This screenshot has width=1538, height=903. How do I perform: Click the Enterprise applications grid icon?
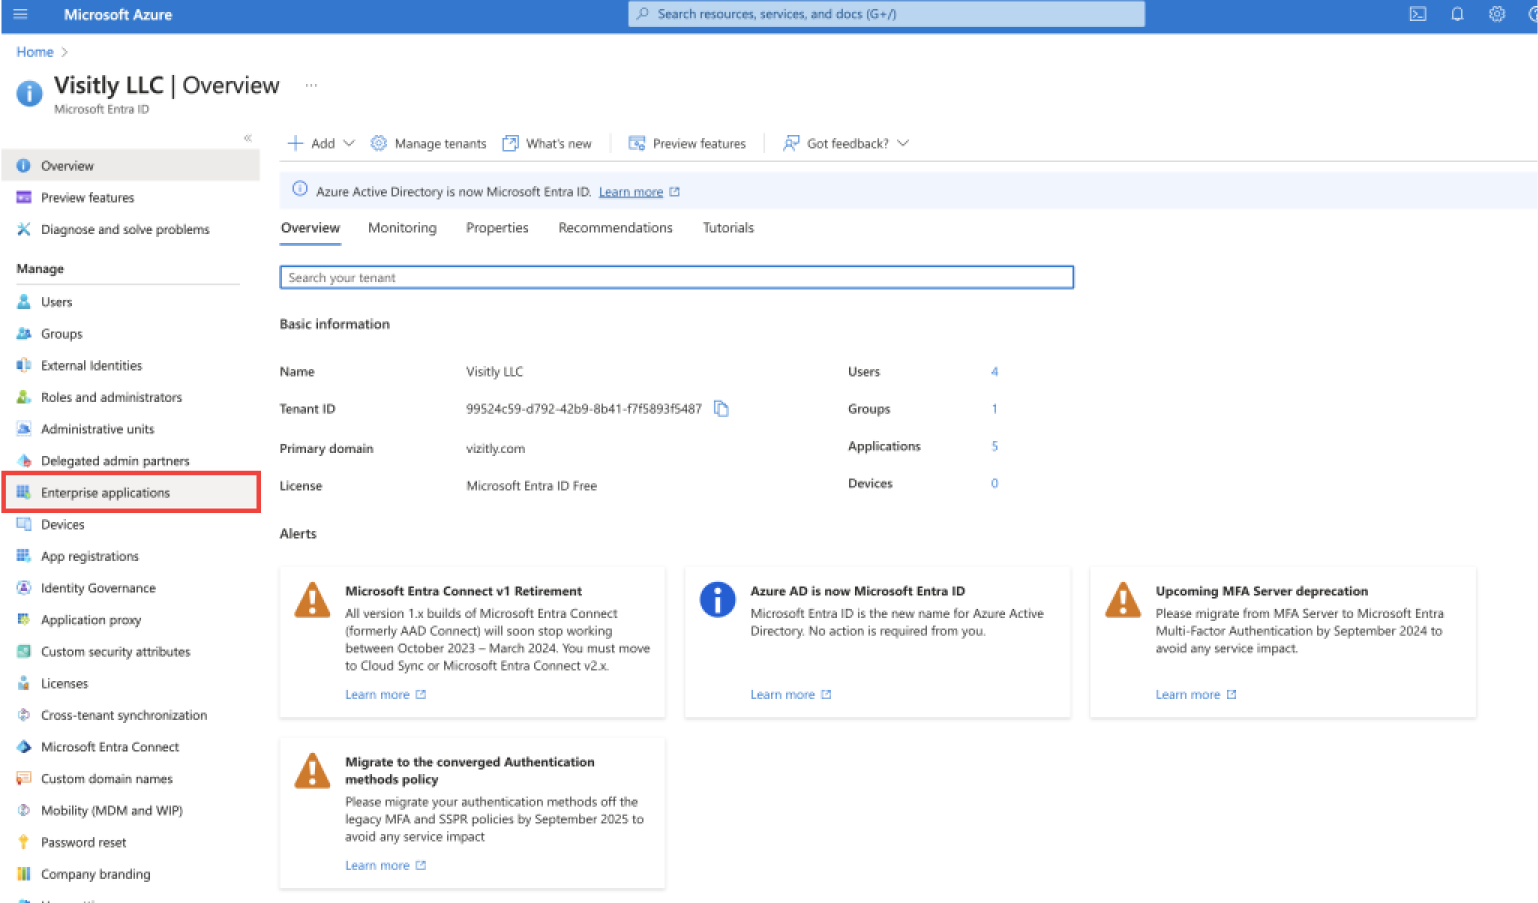(24, 492)
